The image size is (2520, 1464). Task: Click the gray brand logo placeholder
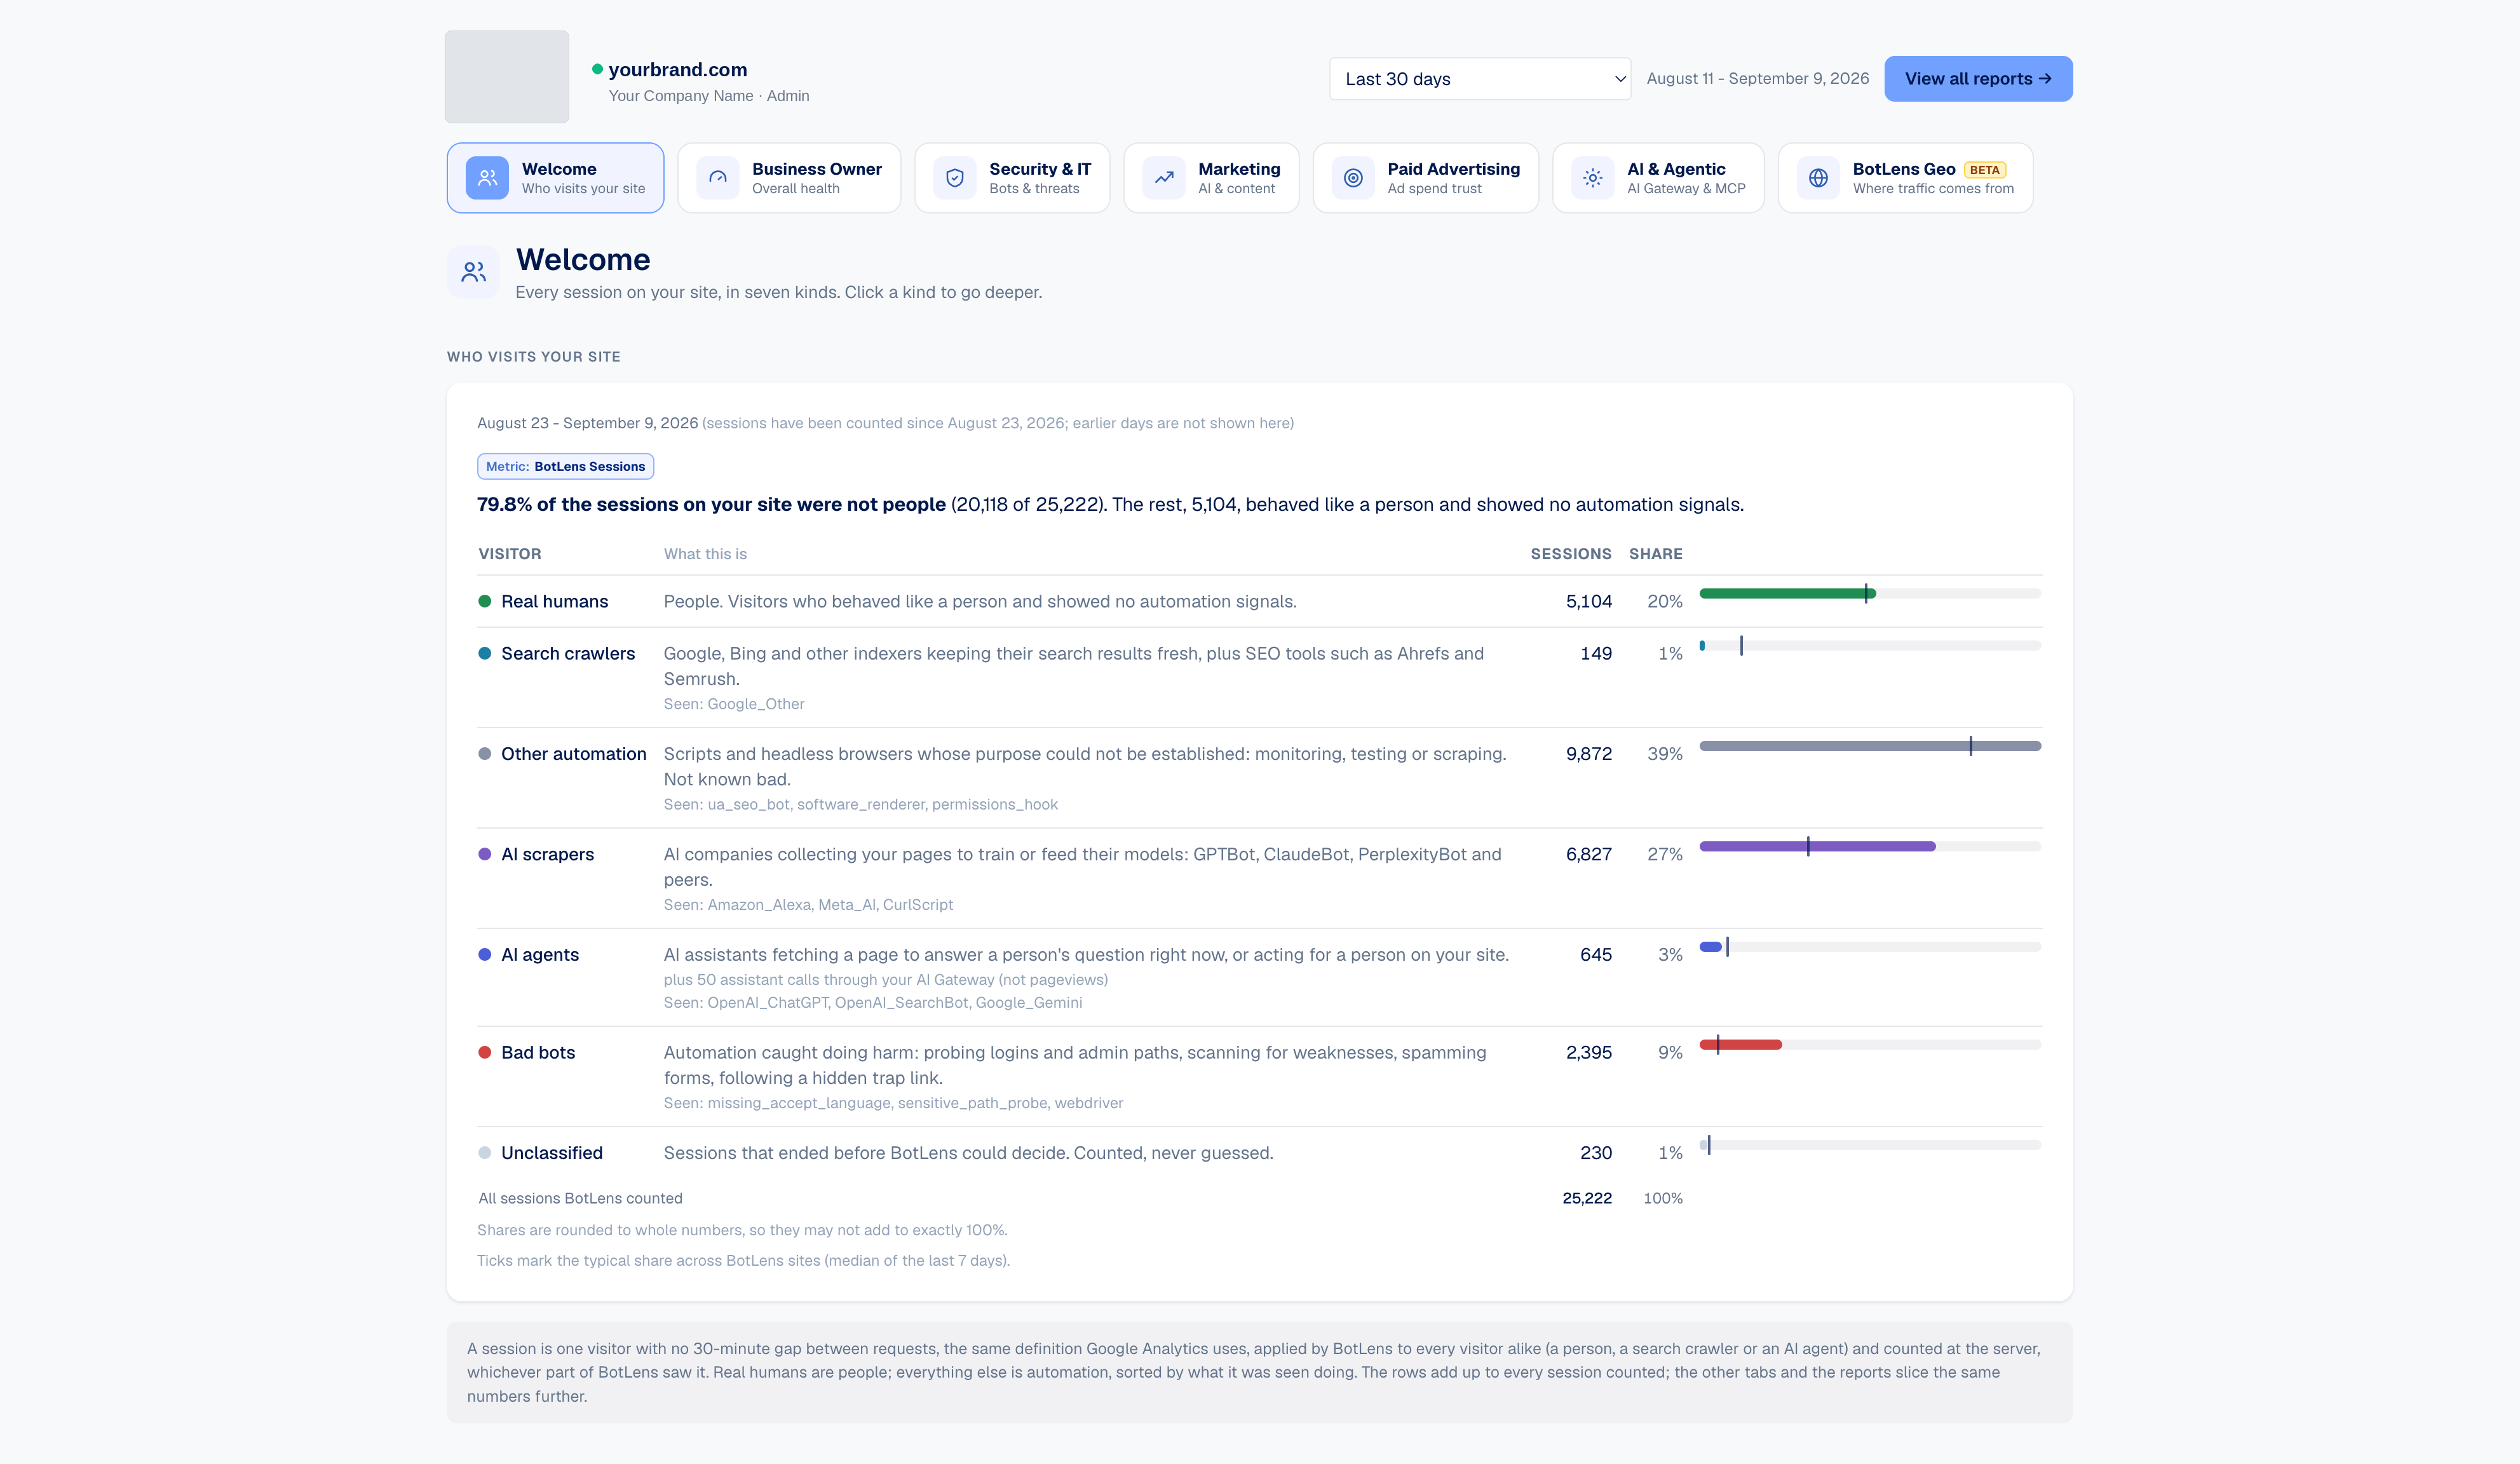pos(507,77)
